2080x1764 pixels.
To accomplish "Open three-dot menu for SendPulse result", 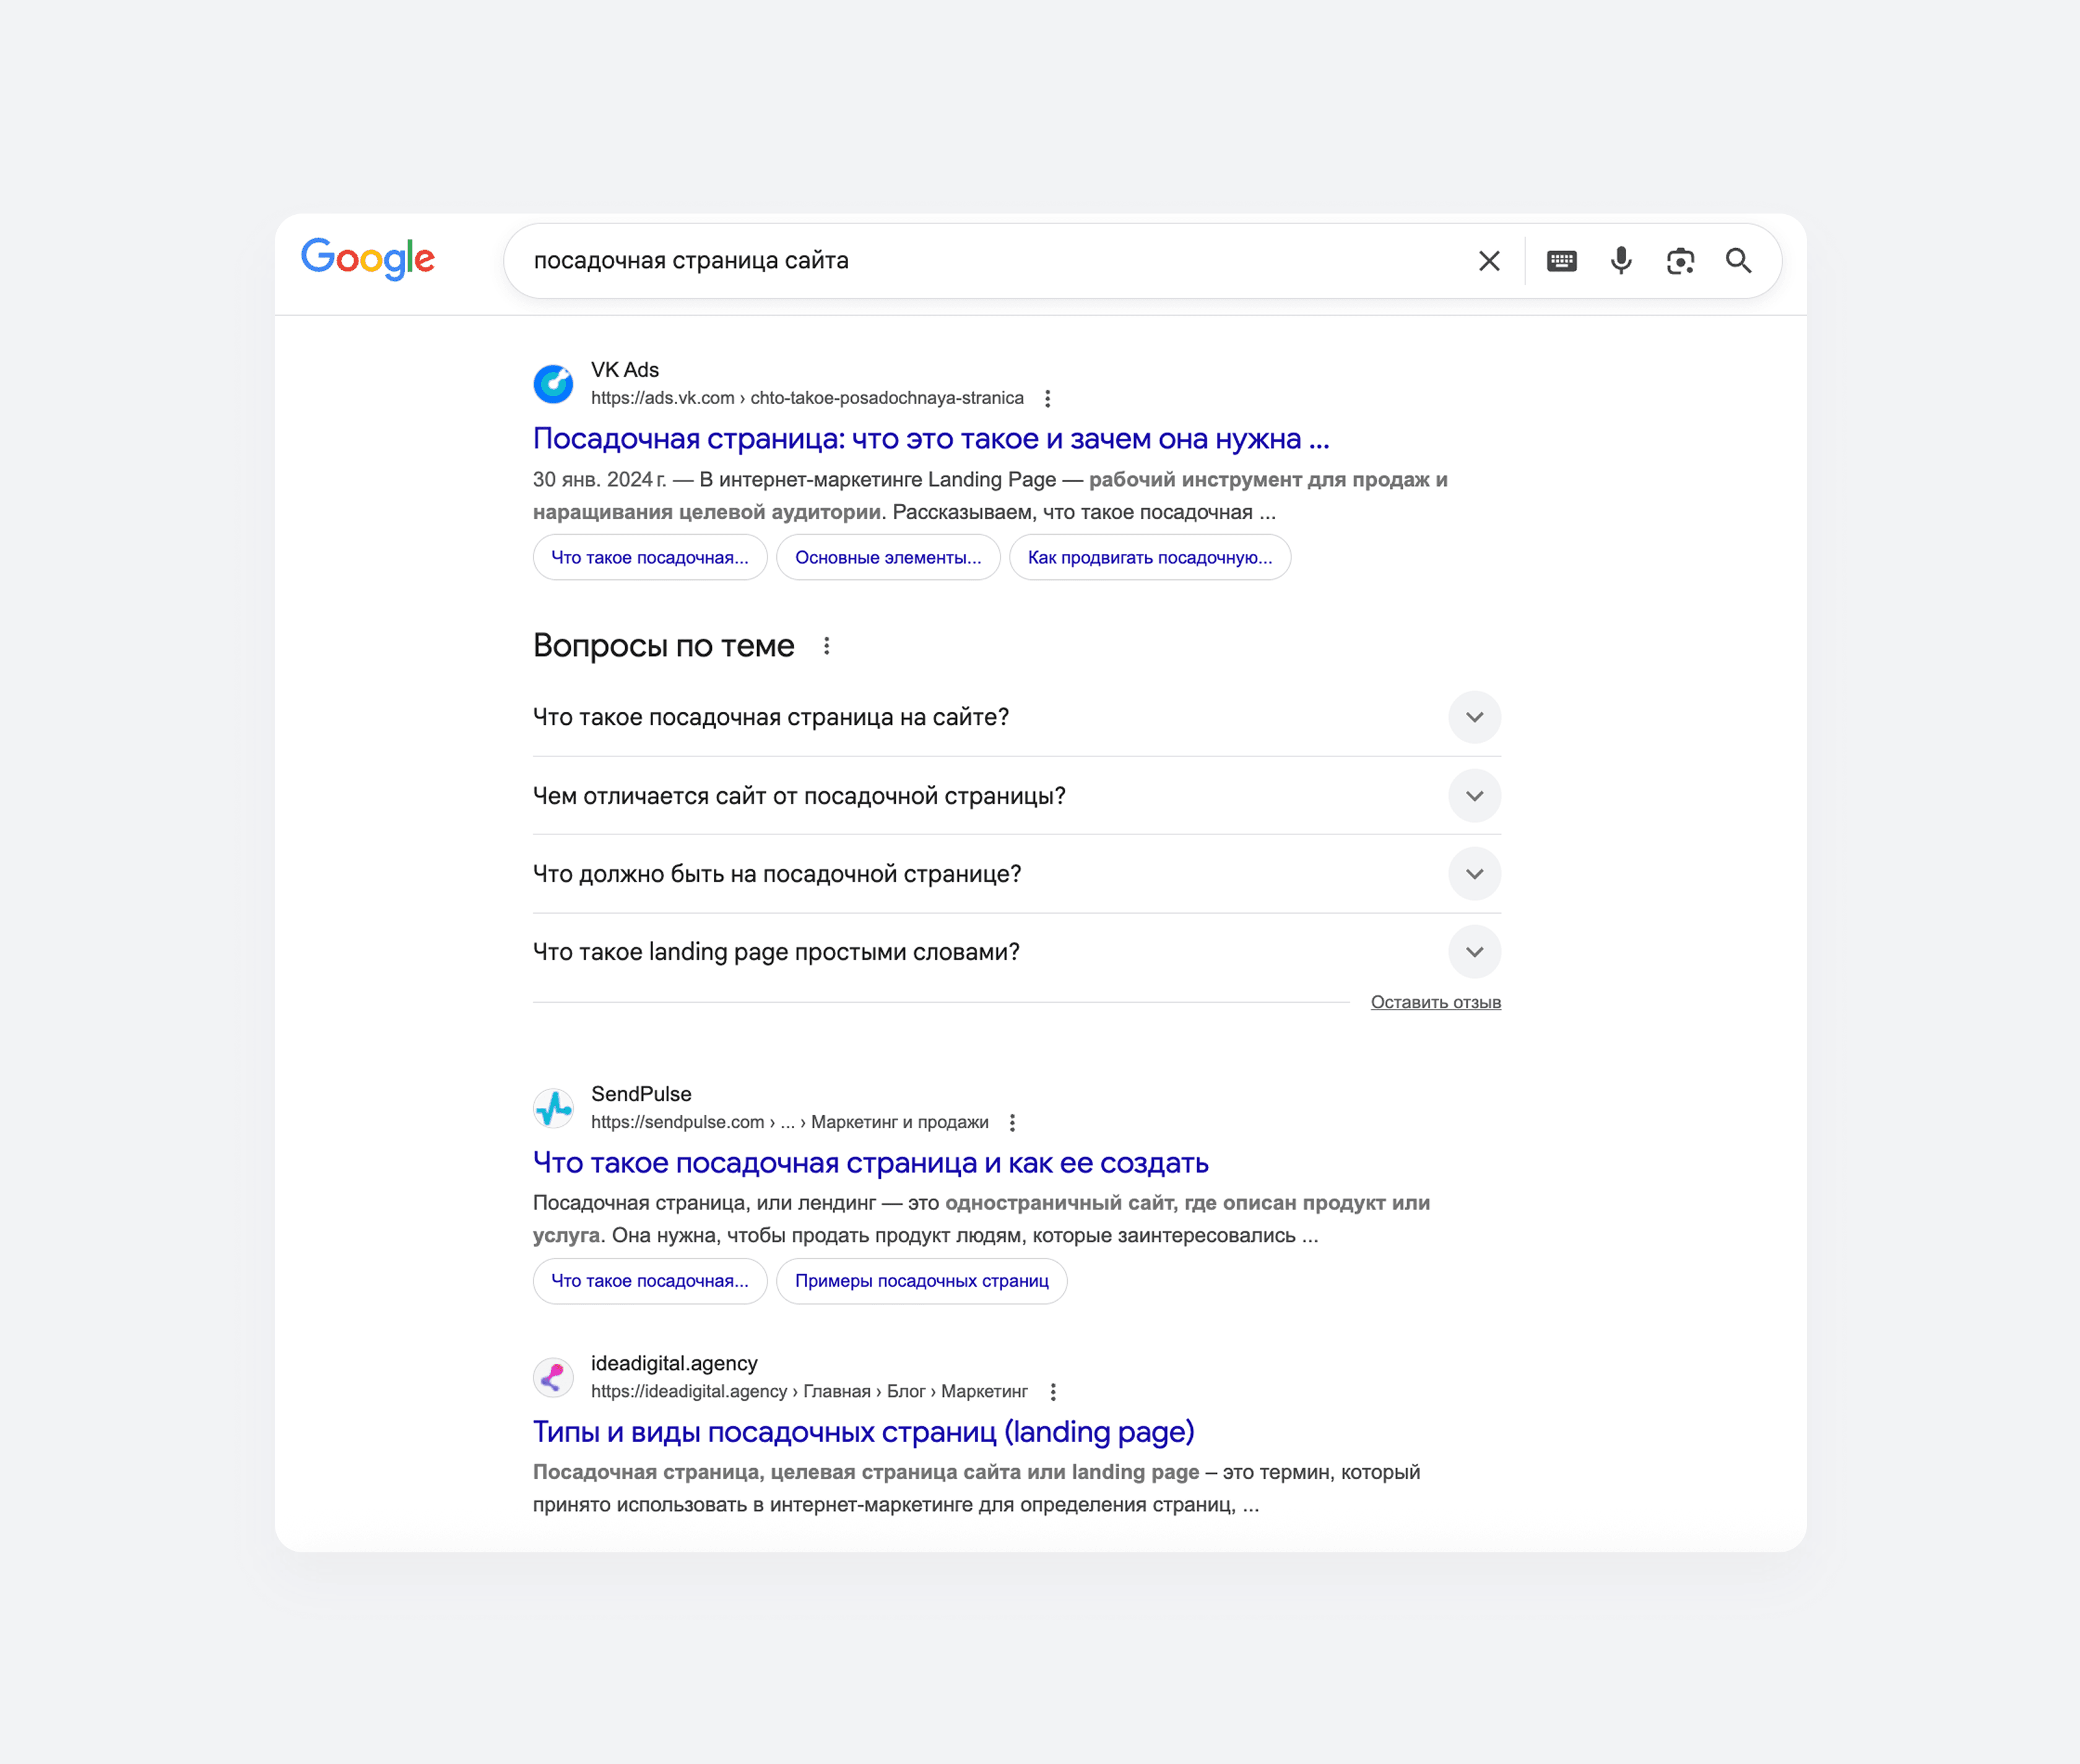I will pos(1012,1122).
